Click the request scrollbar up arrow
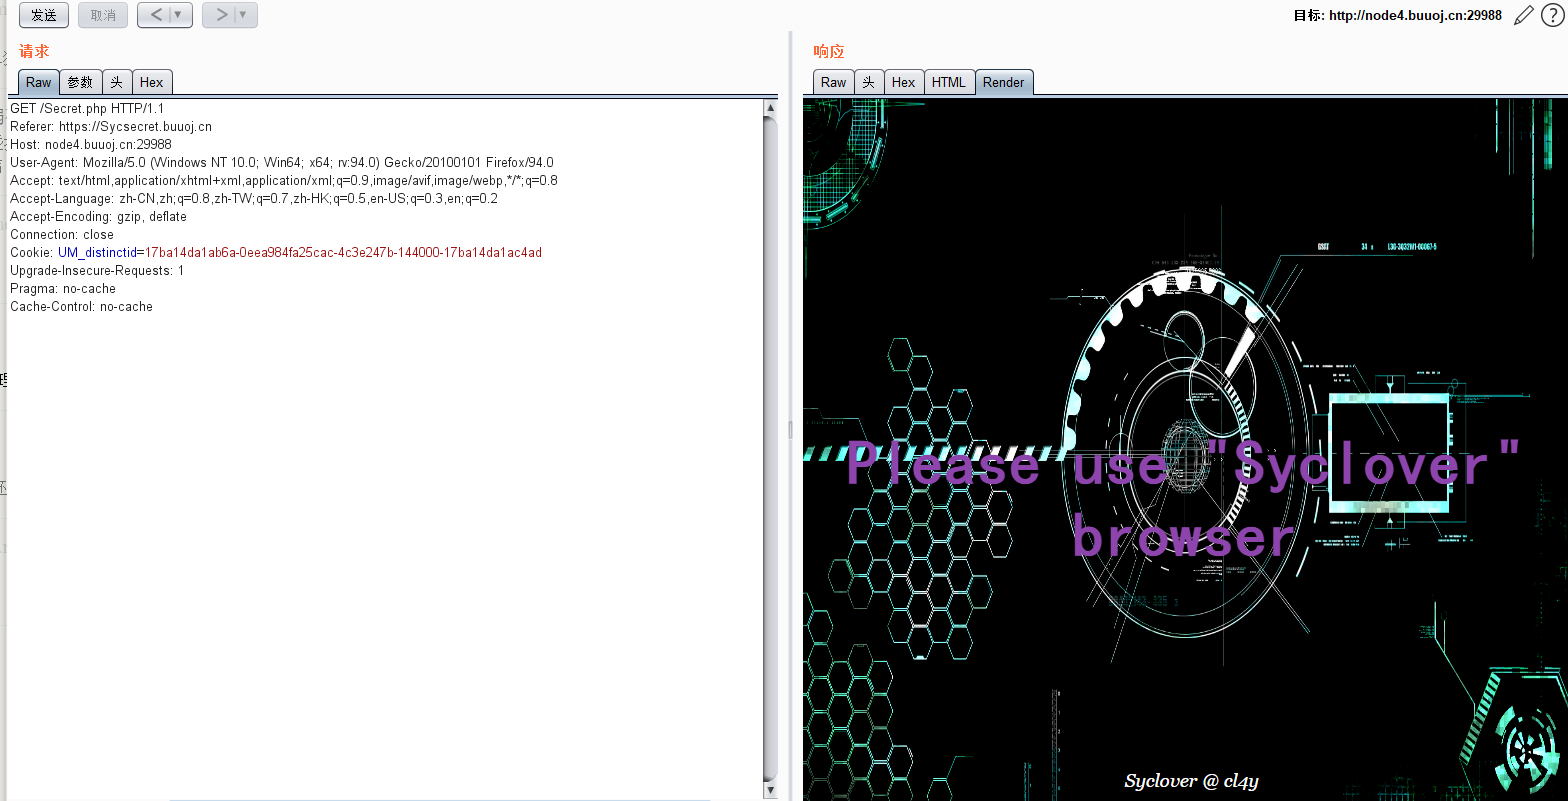 coord(770,107)
